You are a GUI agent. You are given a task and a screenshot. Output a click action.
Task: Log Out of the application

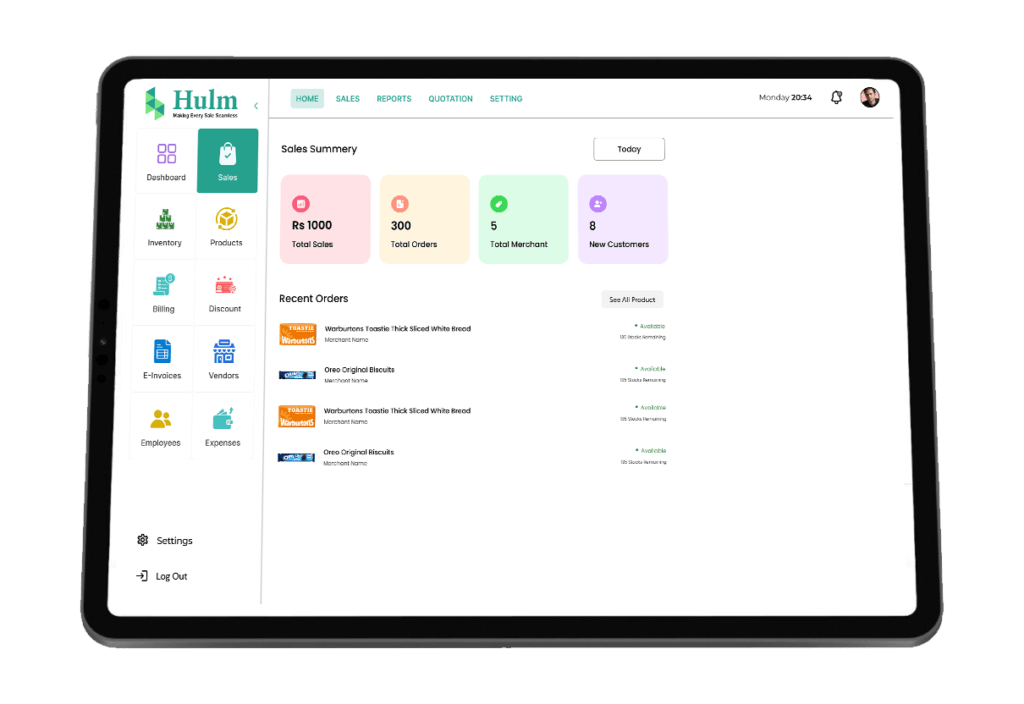[161, 576]
